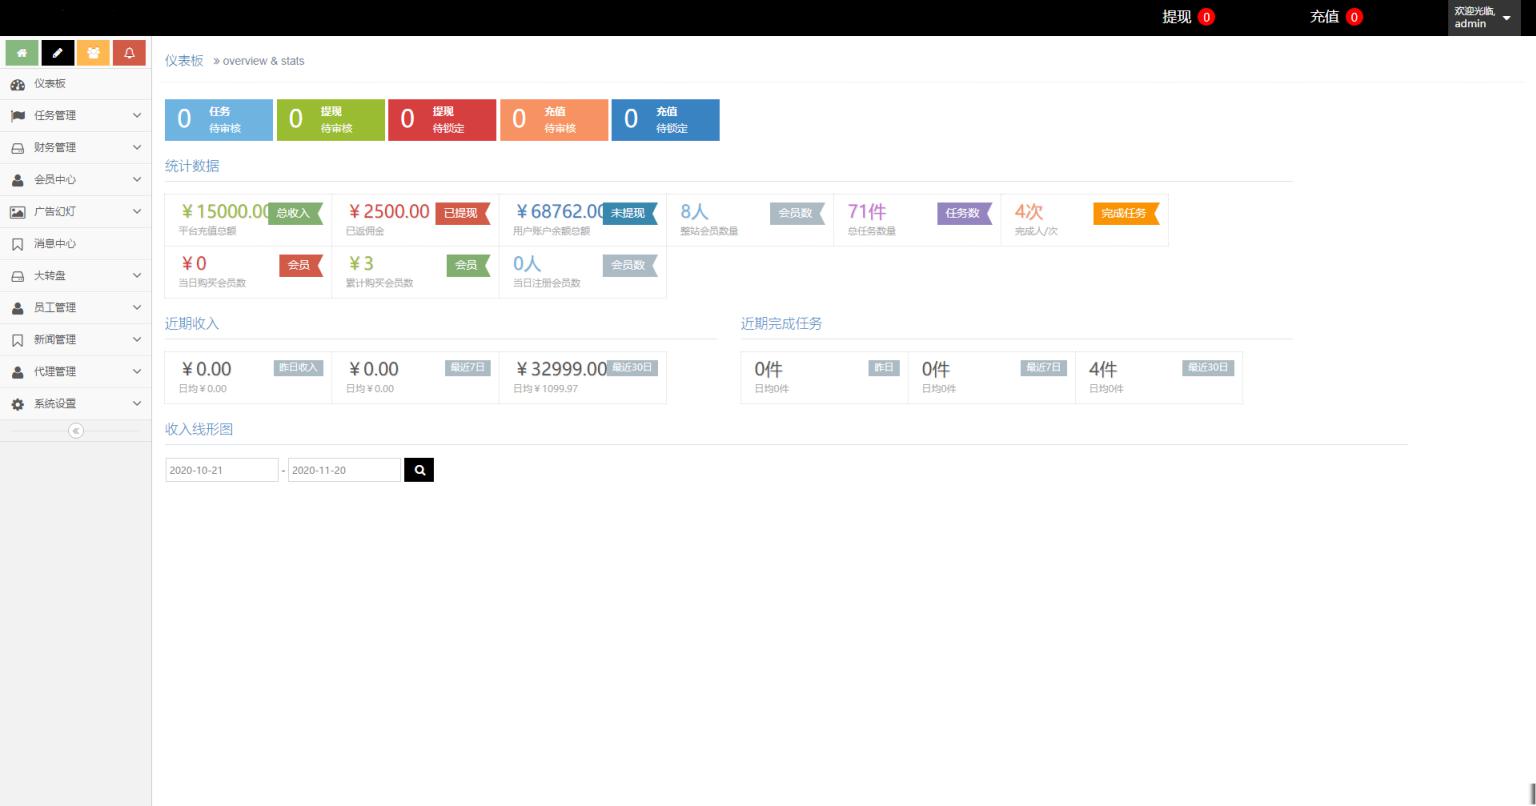1536x806 pixels.
Task: Click the green home shortcut icon
Action: coord(22,53)
